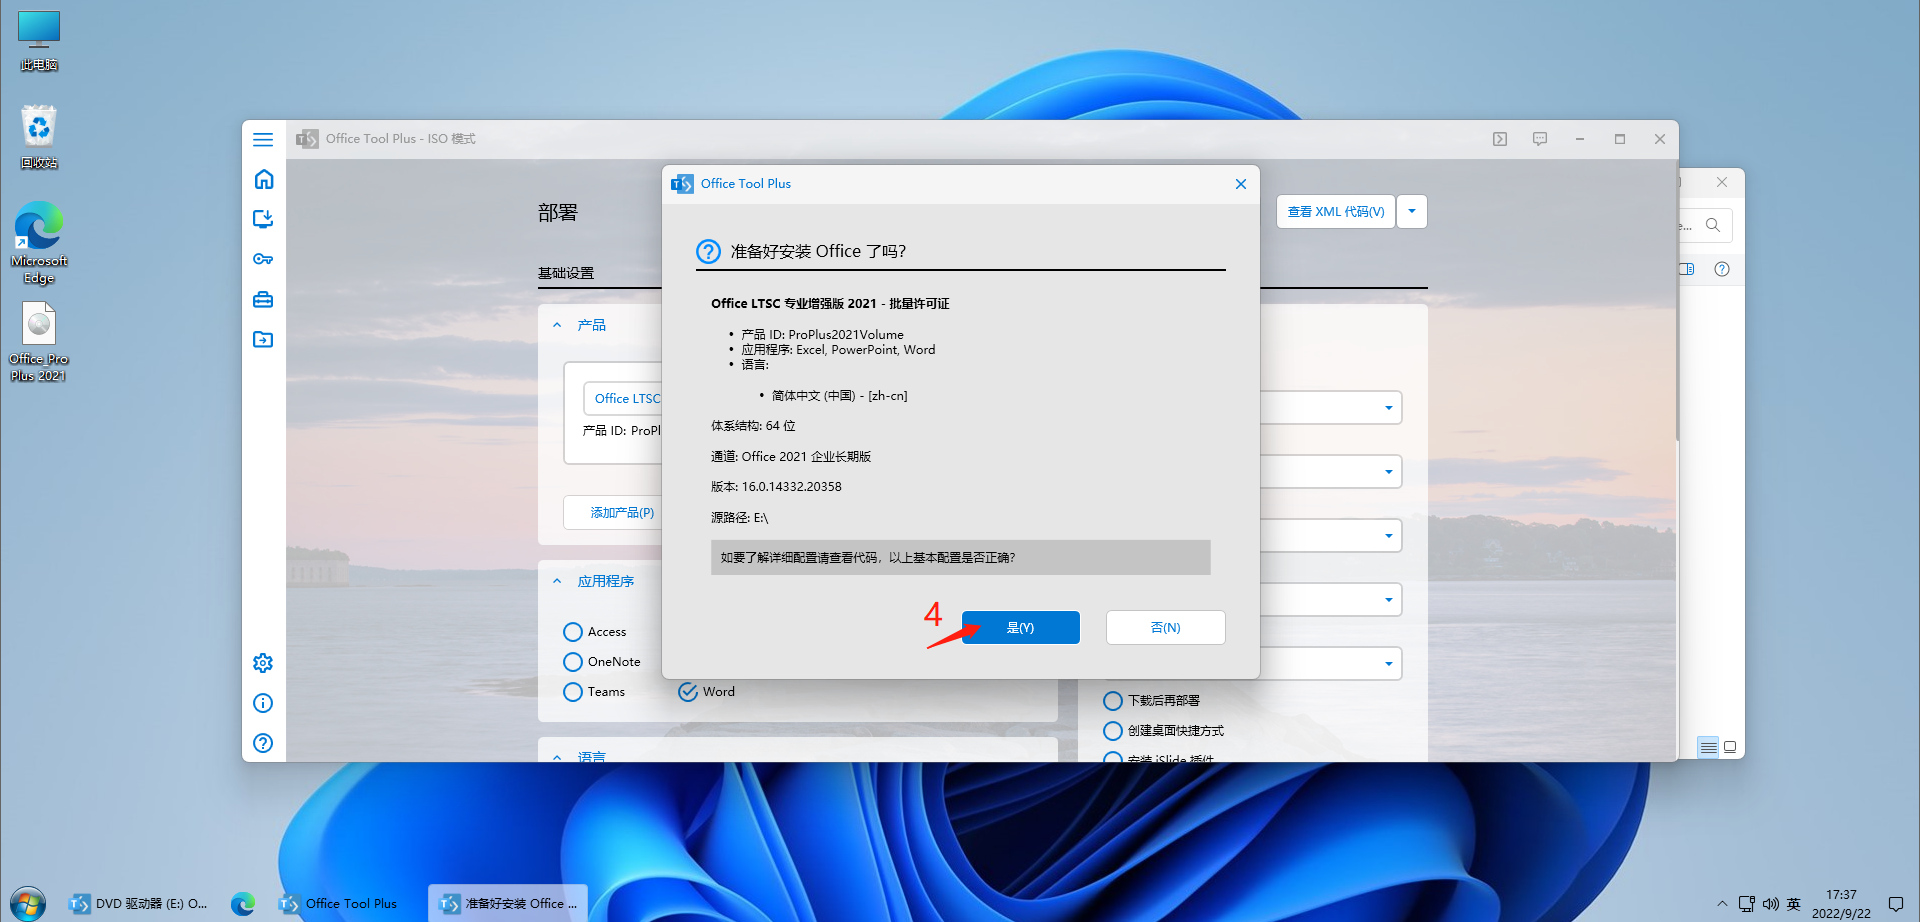Click the 产品 ID: ProPlus2021Volume text
The image size is (1920, 922).
pos(822,334)
